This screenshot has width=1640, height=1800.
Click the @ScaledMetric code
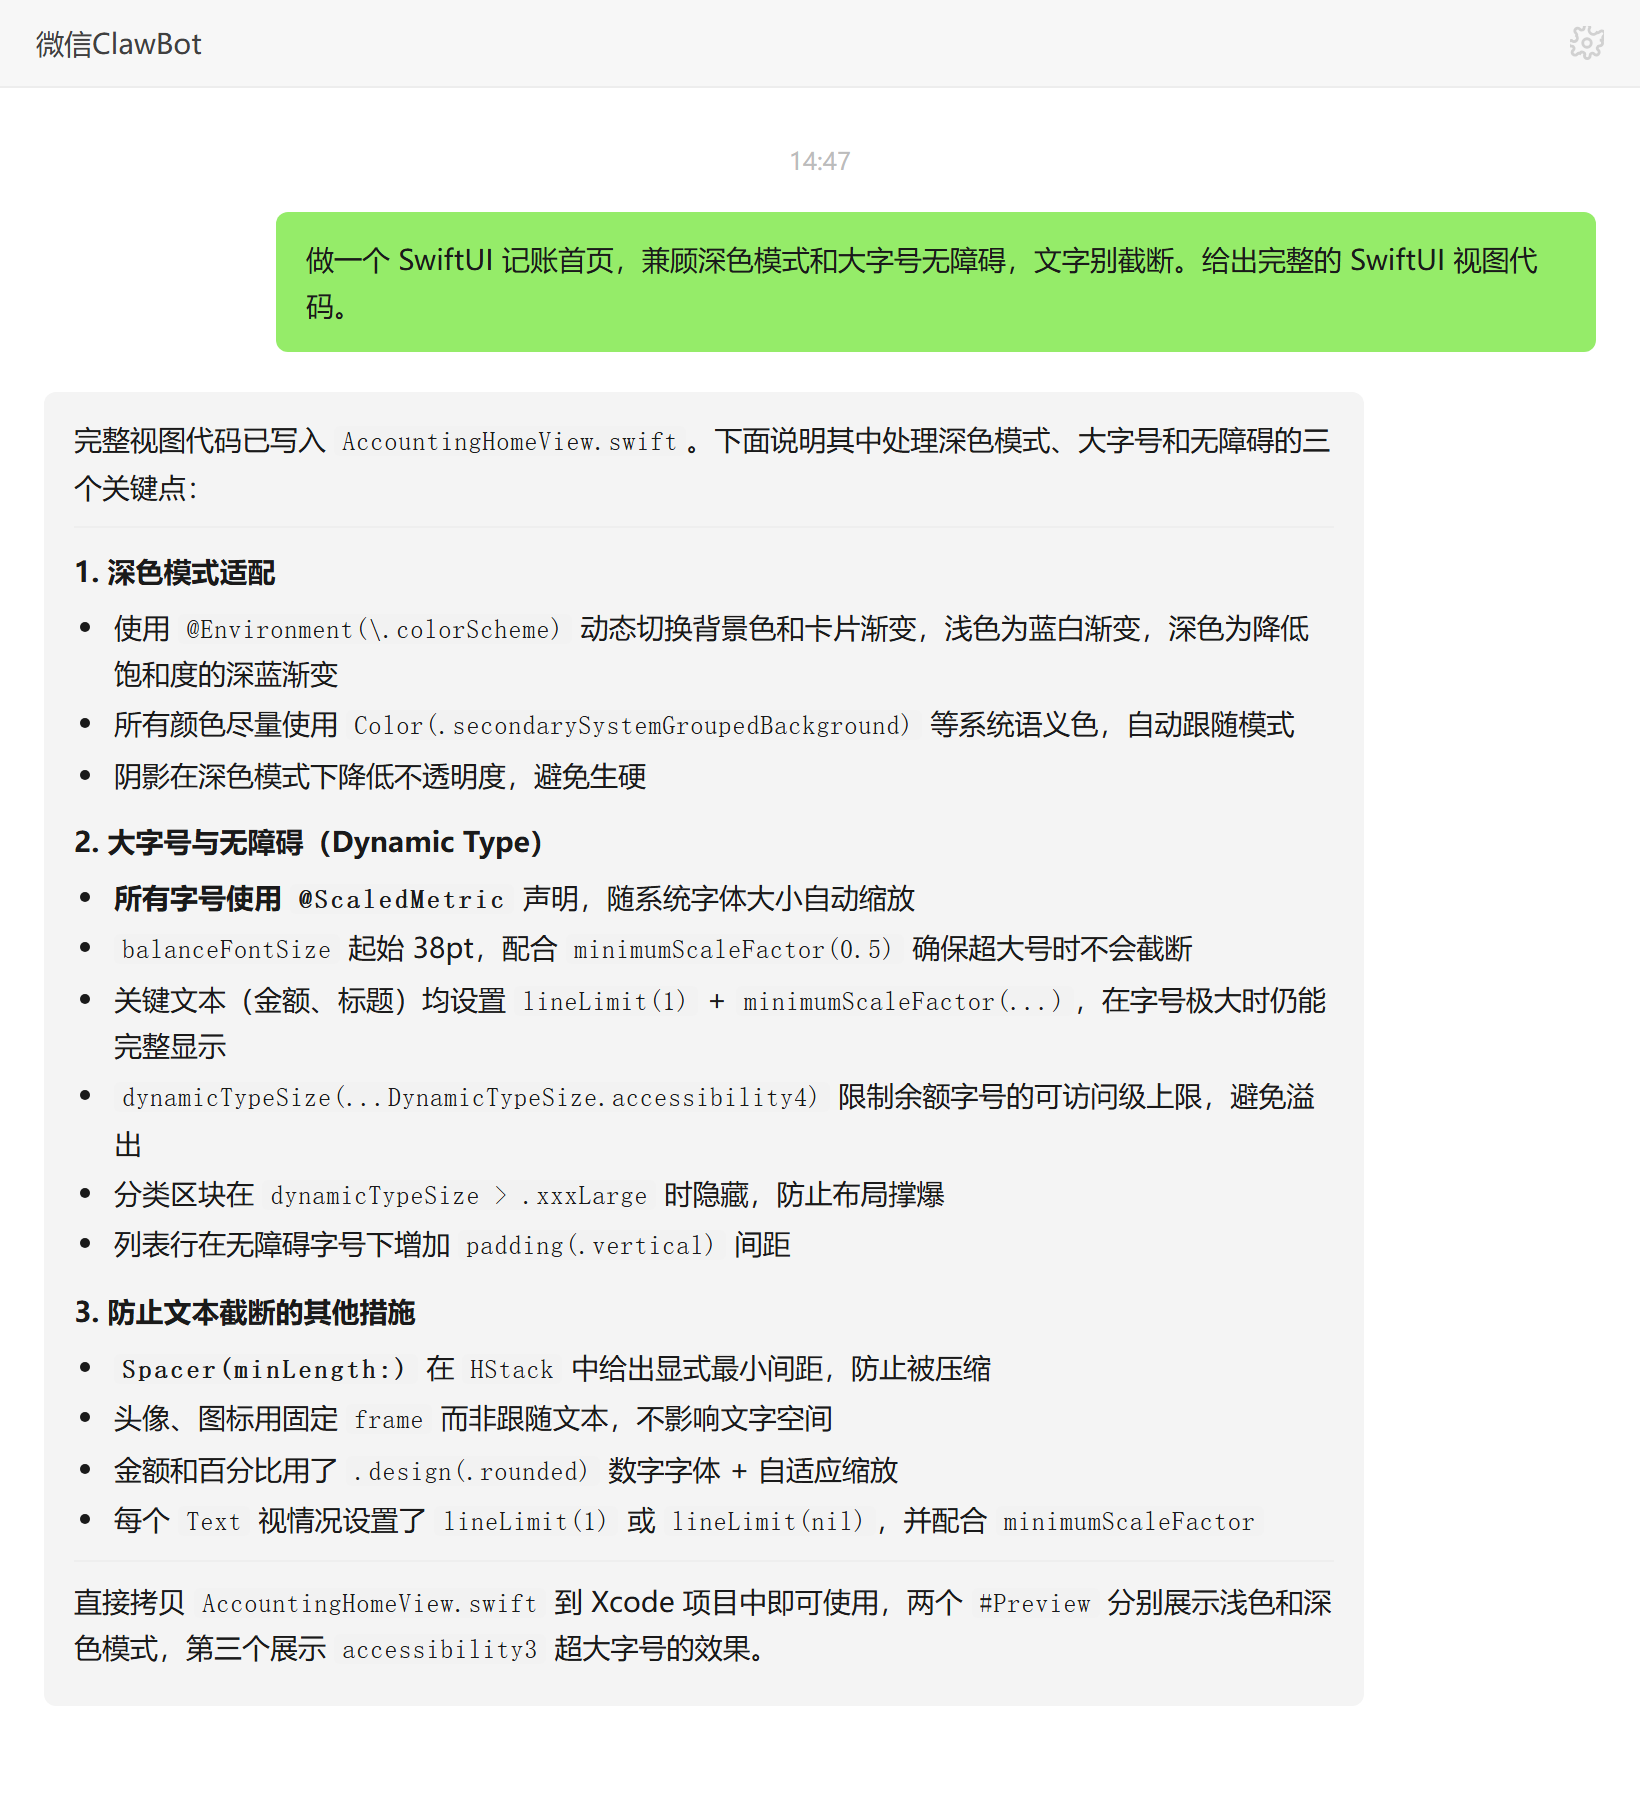pos(402,900)
